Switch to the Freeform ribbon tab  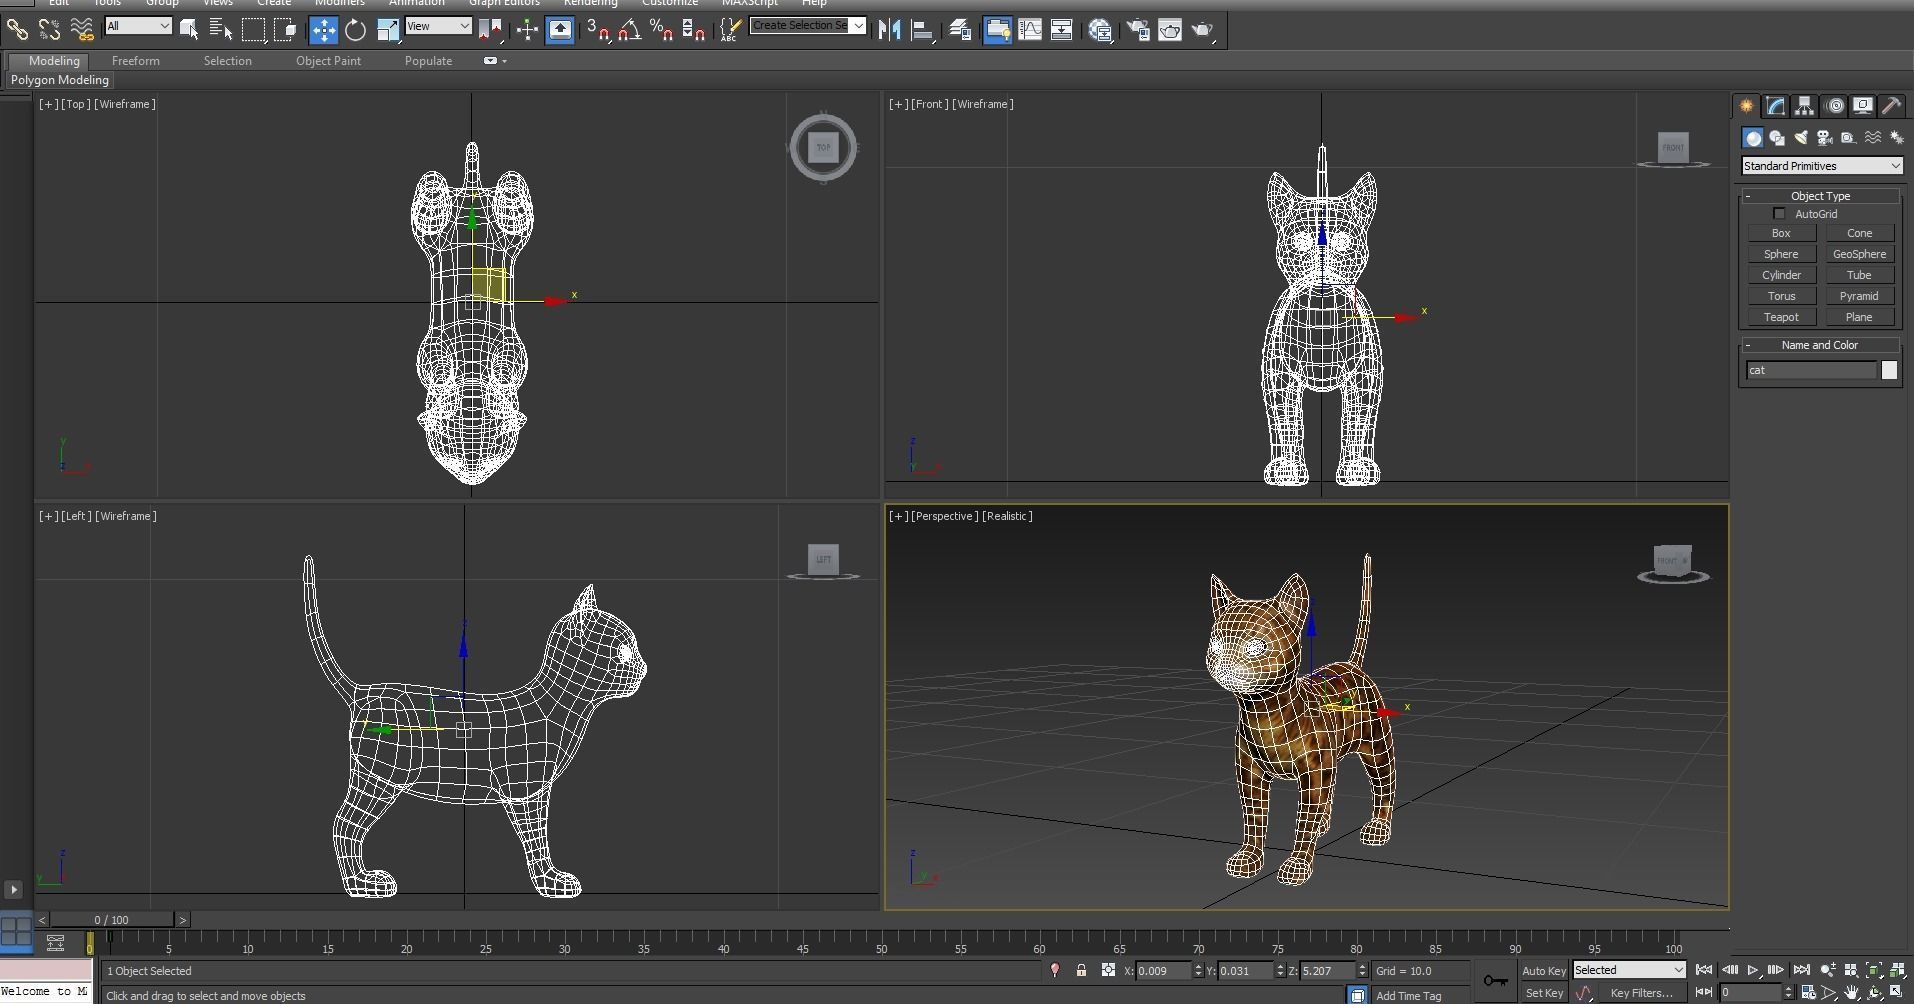coord(136,61)
